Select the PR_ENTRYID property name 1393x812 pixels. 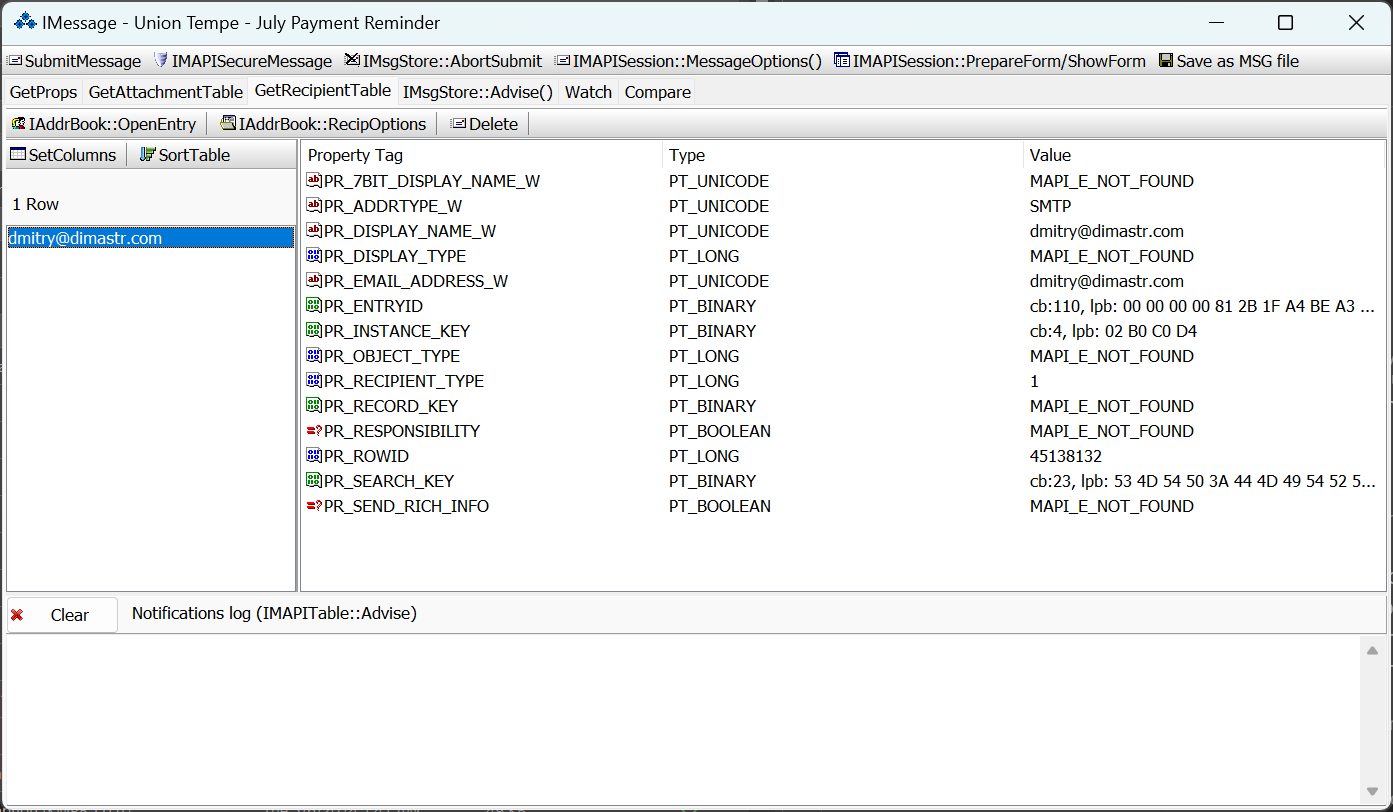tap(373, 306)
